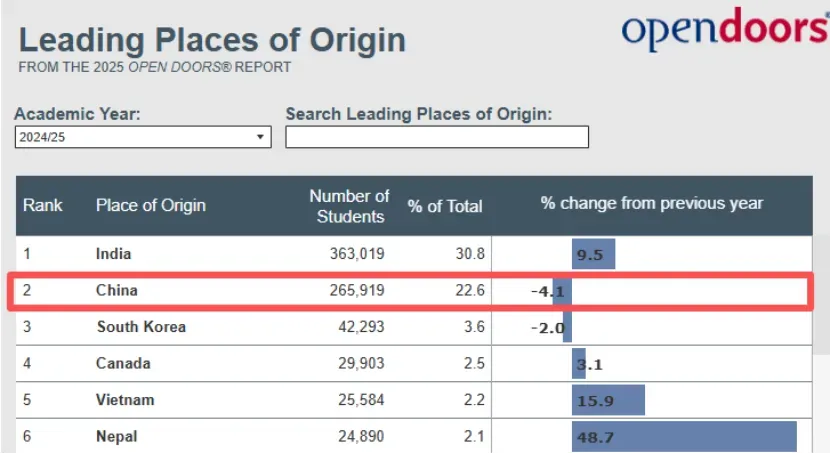Select the Vietnam row label
The width and height of the screenshot is (830, 454).
tap(125, 400)
